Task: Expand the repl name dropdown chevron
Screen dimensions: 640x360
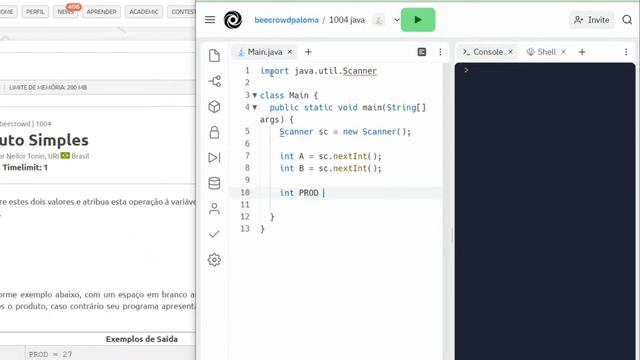Action: (x=396, y=20)
